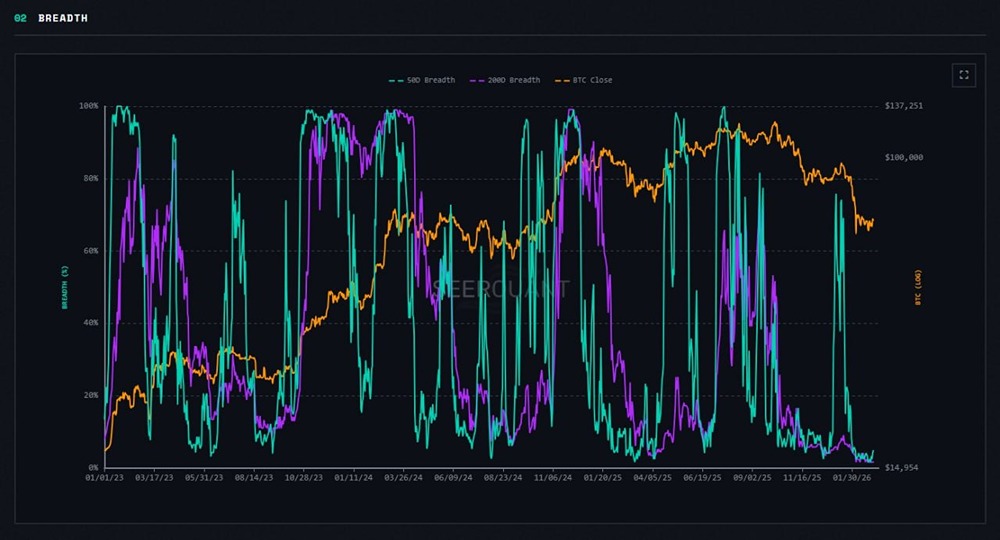Click the 100% breadth axis label
1000x540 pixels.
pos(89,106)
